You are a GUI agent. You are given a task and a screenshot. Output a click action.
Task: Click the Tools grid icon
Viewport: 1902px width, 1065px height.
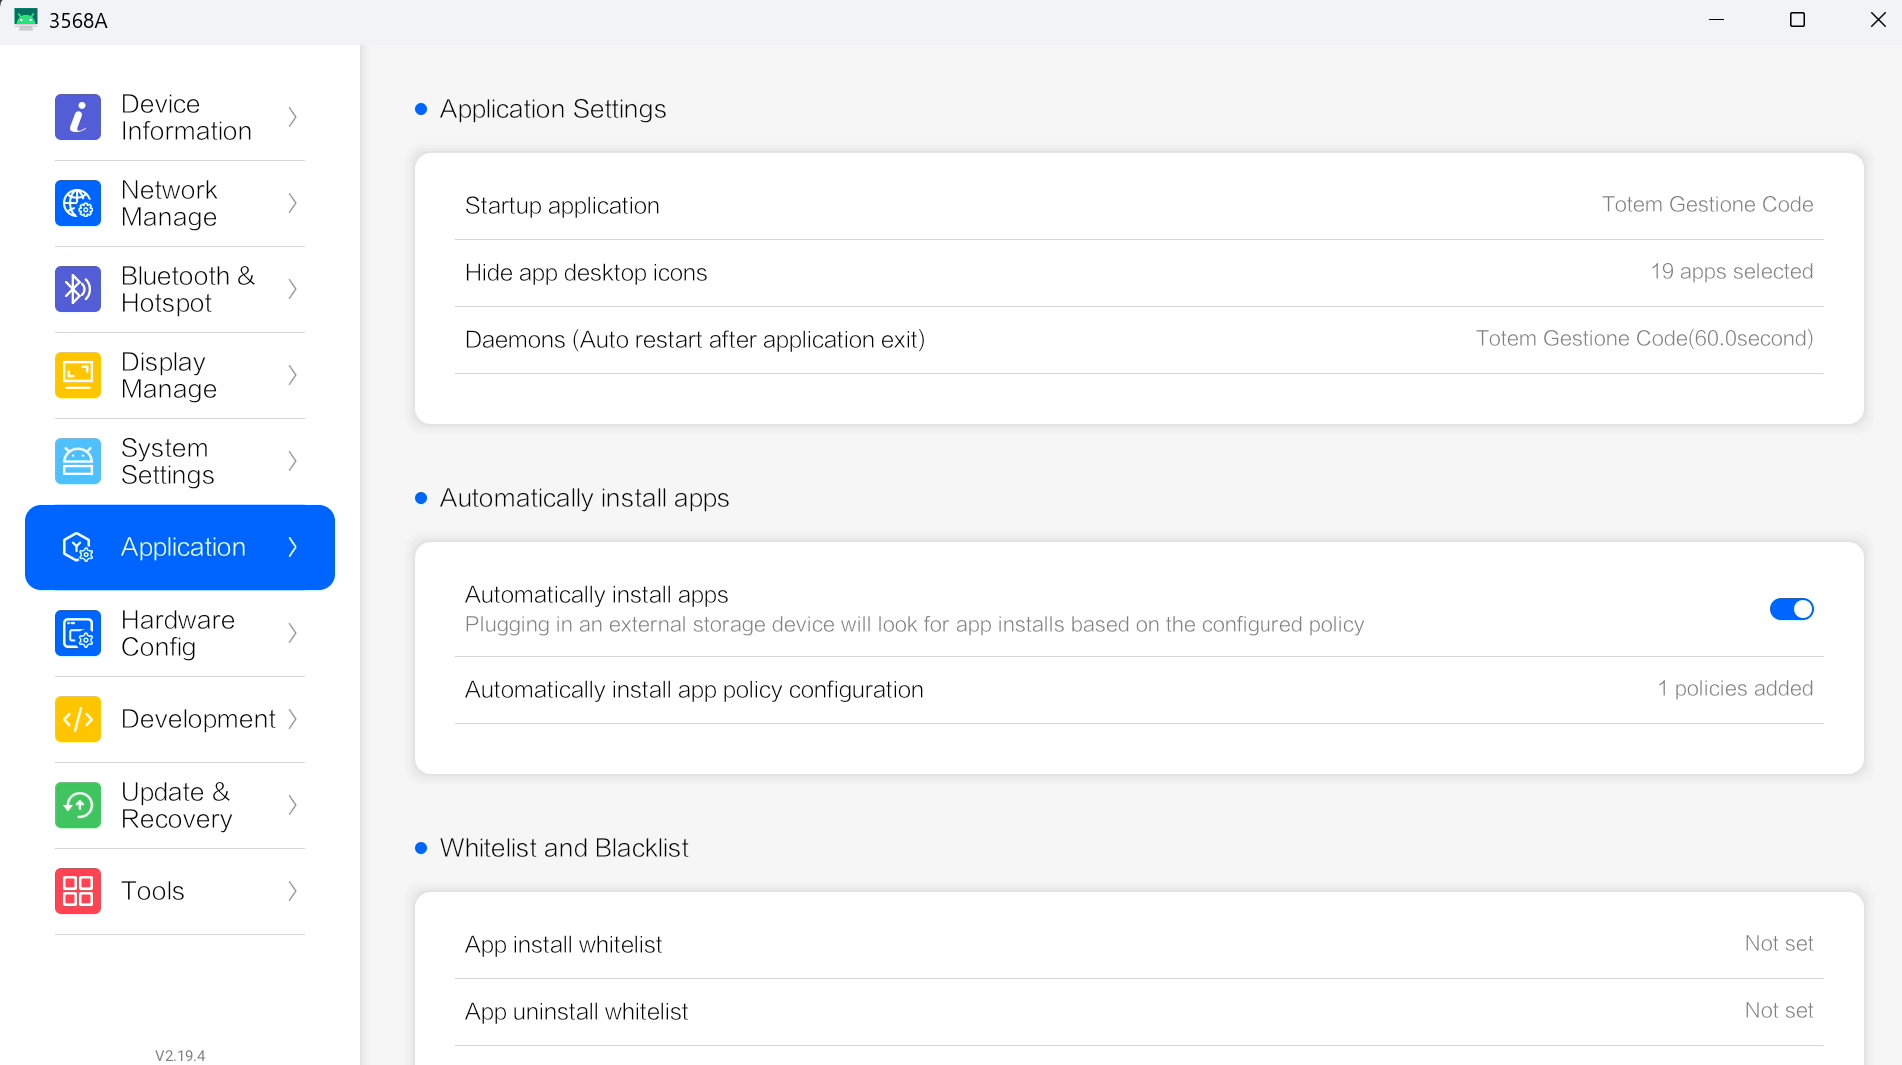[x=77, y=891]
